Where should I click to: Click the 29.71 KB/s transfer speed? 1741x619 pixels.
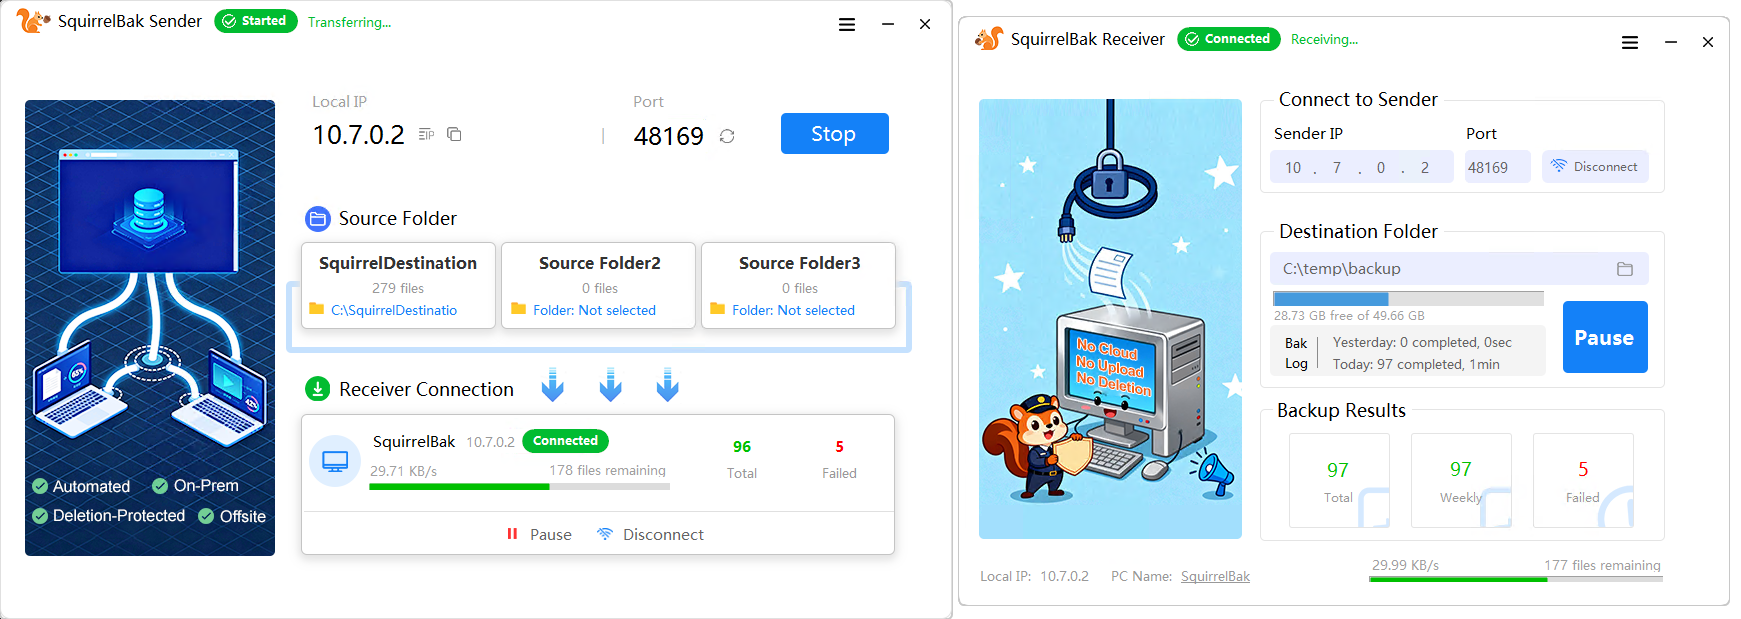click(x=404, y=471)
